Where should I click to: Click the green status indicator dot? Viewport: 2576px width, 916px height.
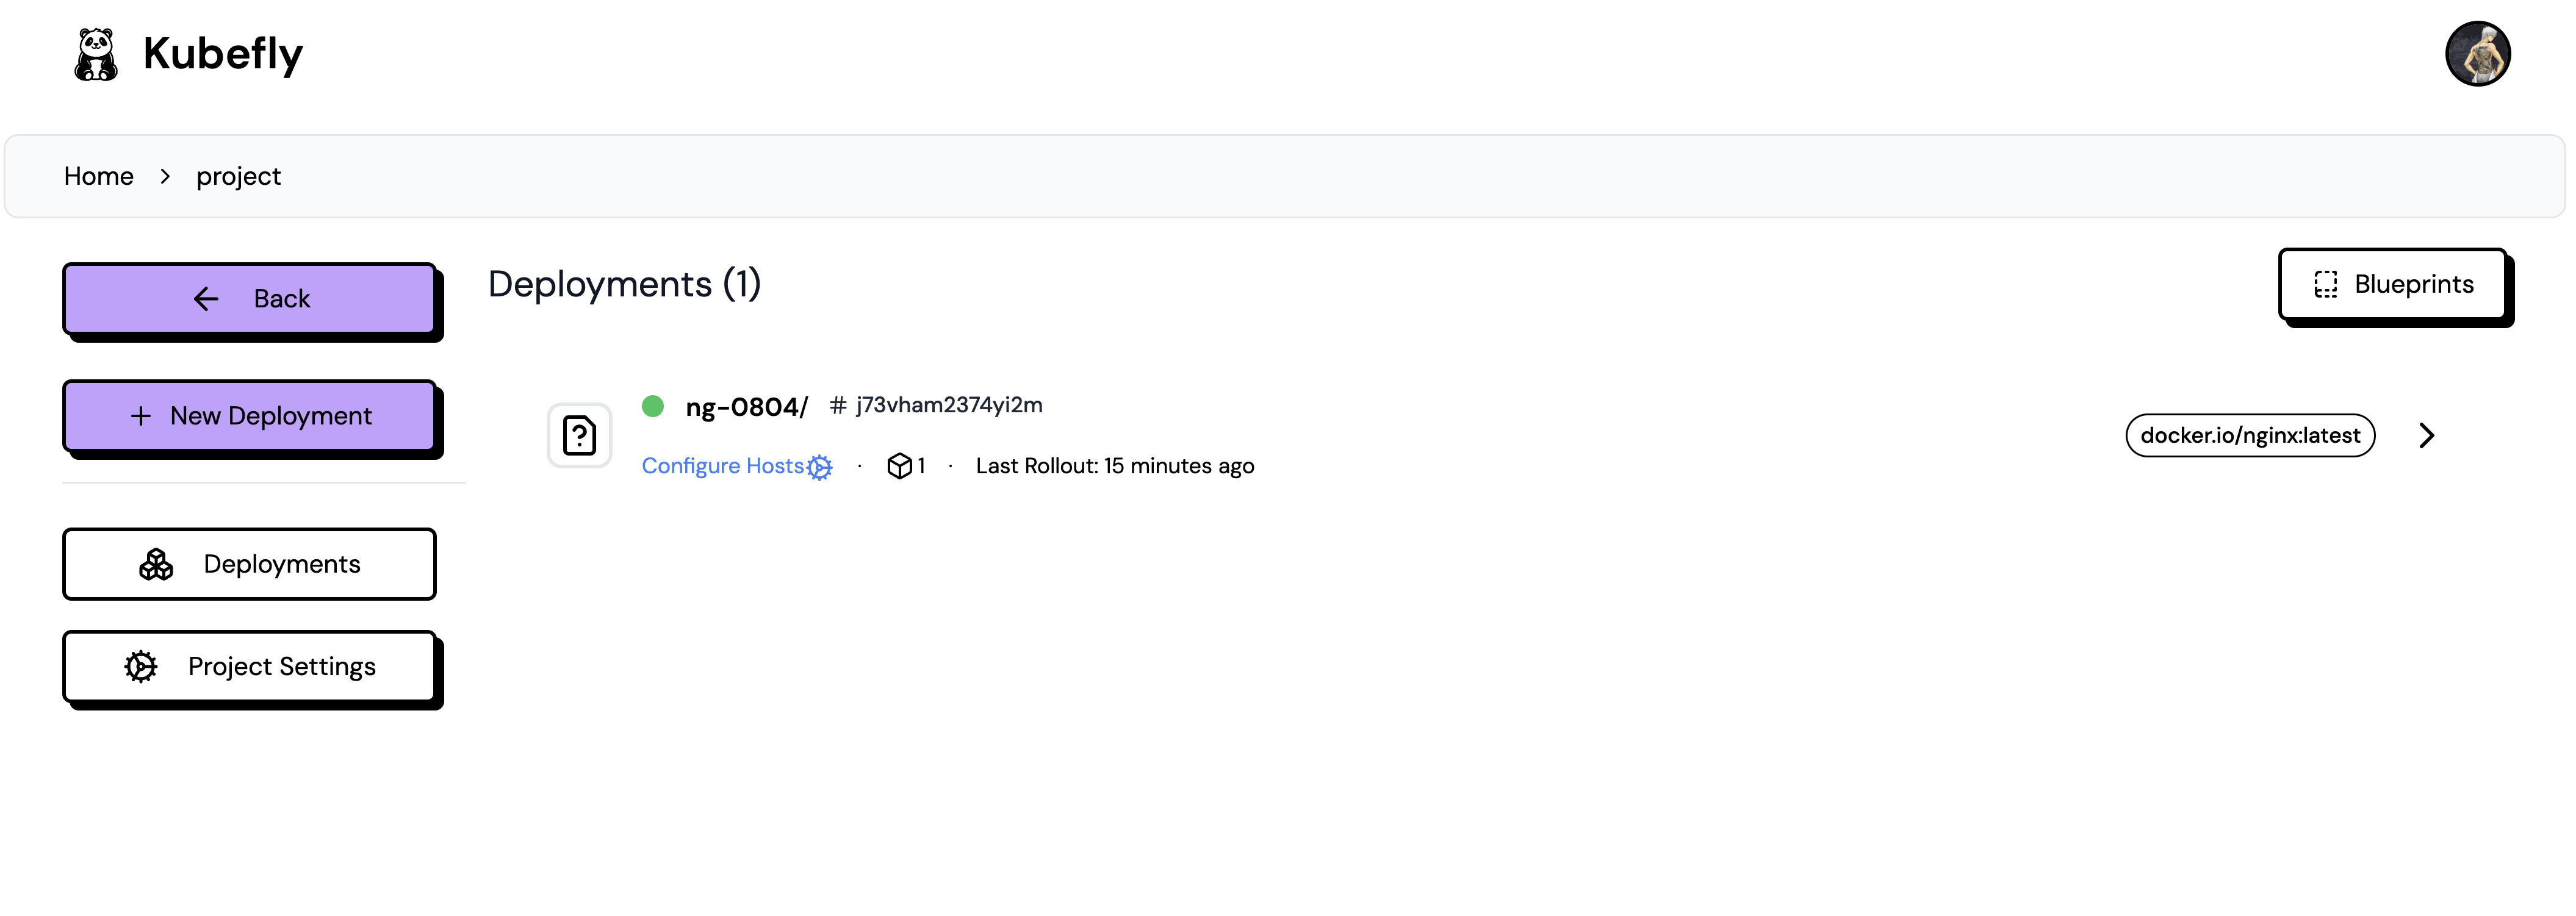(x=653, y=406)
